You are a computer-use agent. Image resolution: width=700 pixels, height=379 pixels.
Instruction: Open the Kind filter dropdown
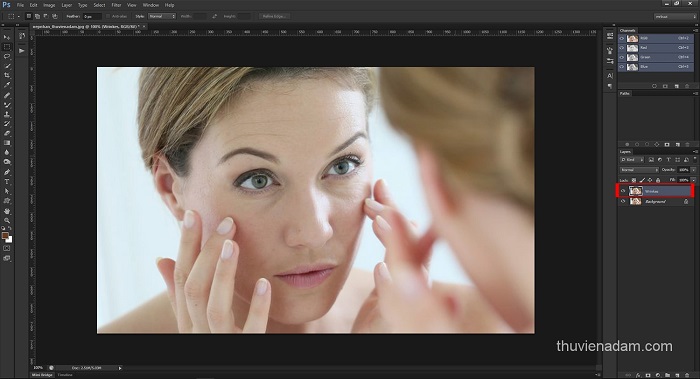pyautogui.click(x=631, y=160)
